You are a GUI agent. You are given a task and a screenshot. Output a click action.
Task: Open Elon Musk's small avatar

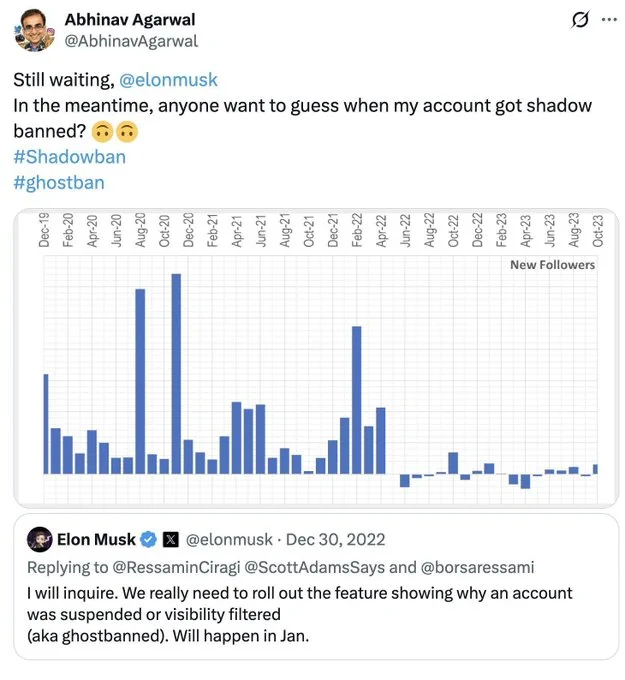[40, 539]
